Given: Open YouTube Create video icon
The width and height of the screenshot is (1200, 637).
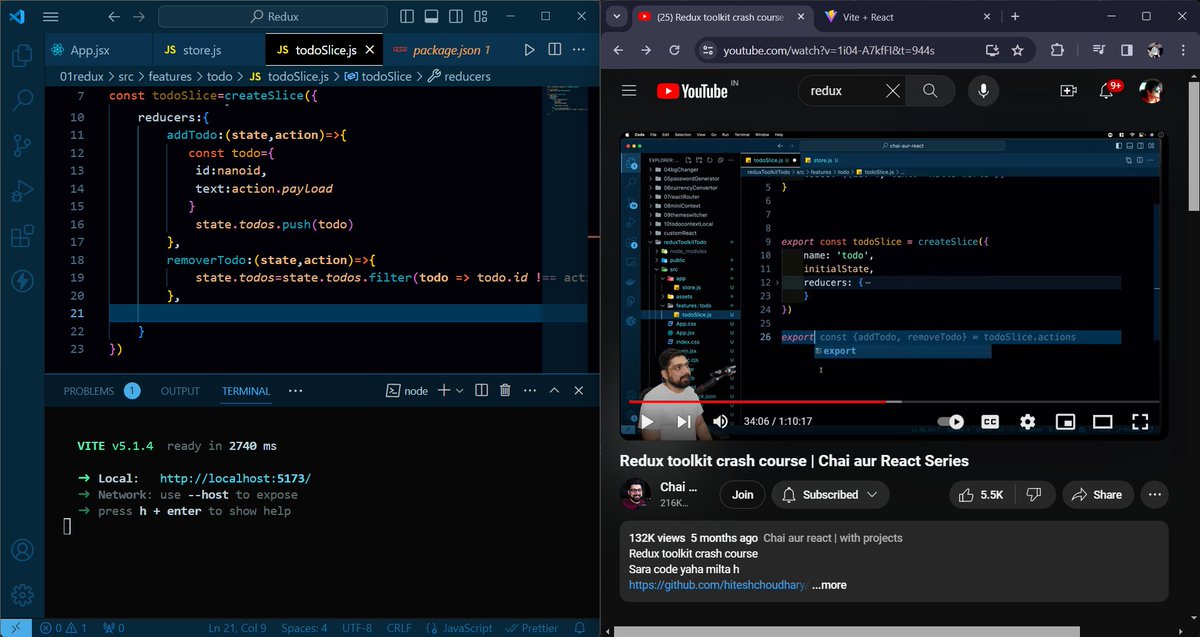Looking at the screenshot, I should coord(1068,91).
